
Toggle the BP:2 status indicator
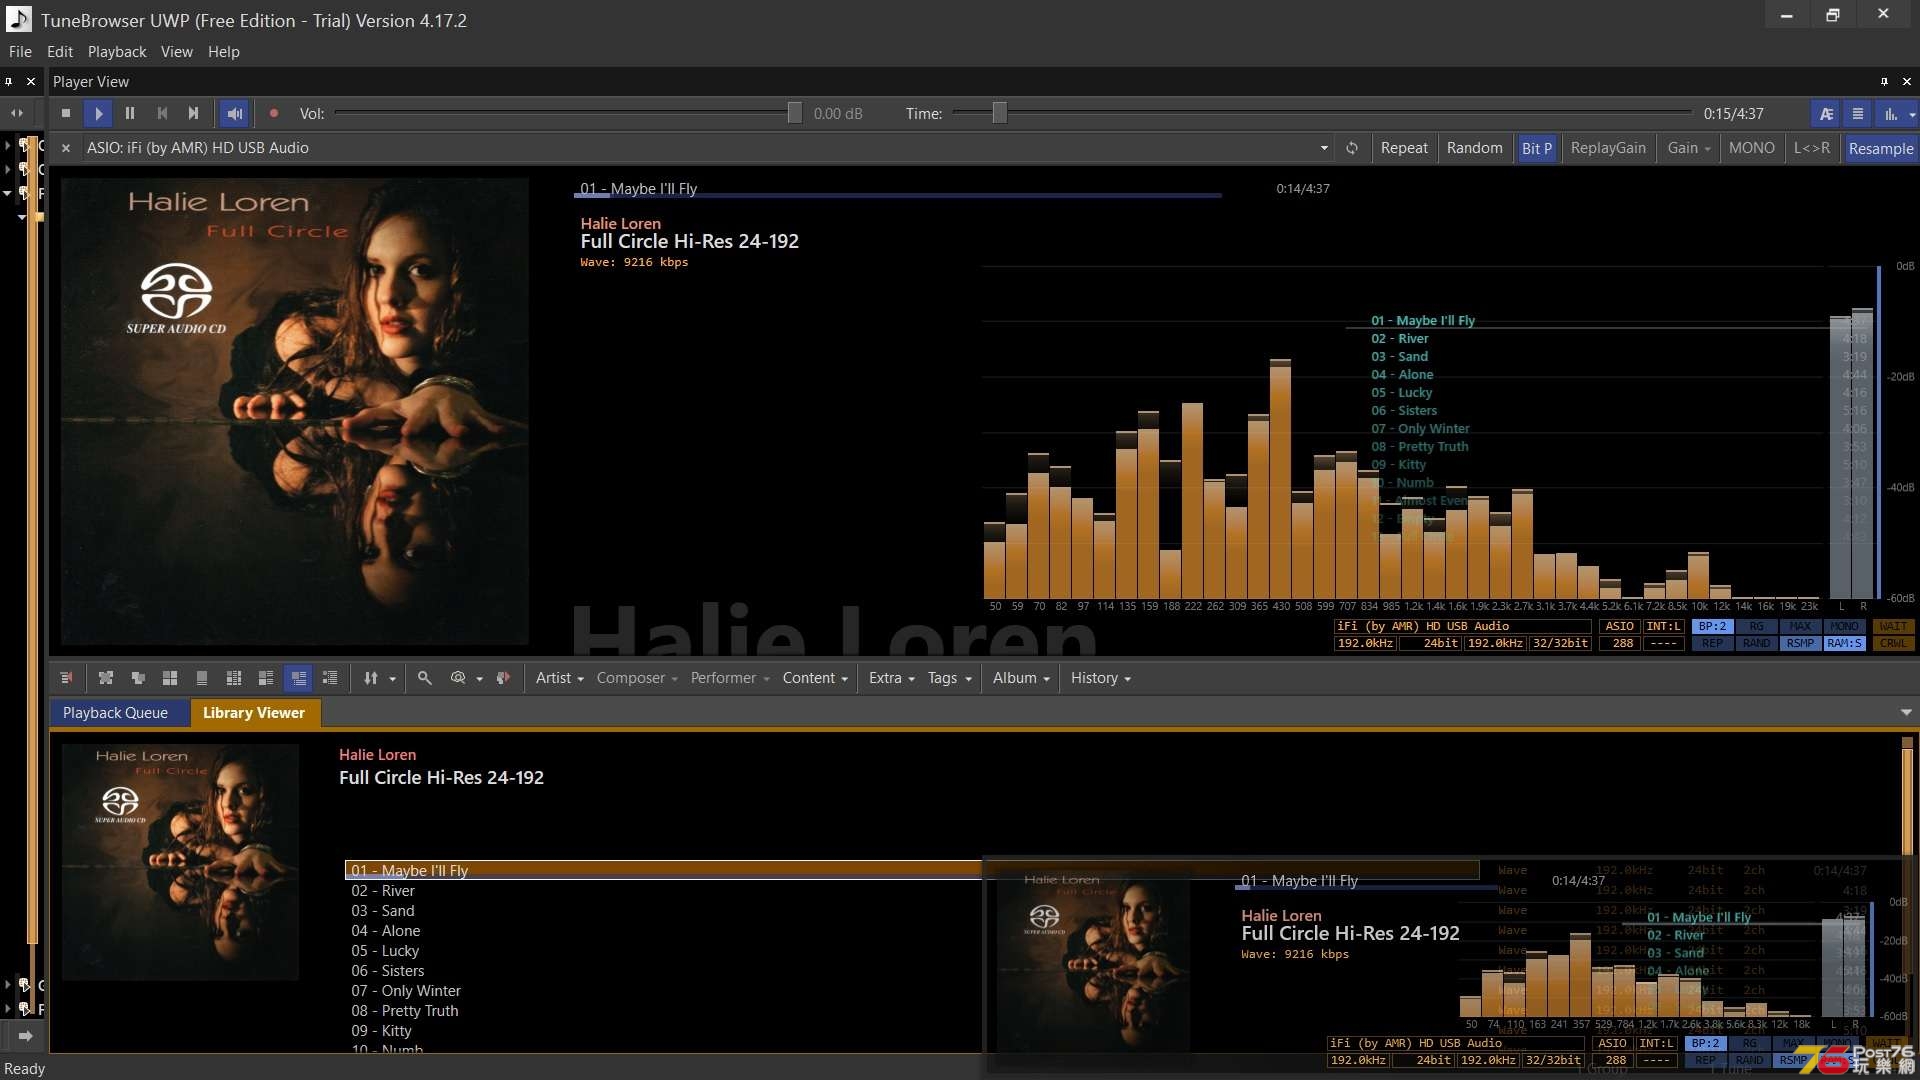coord(1712,627)
